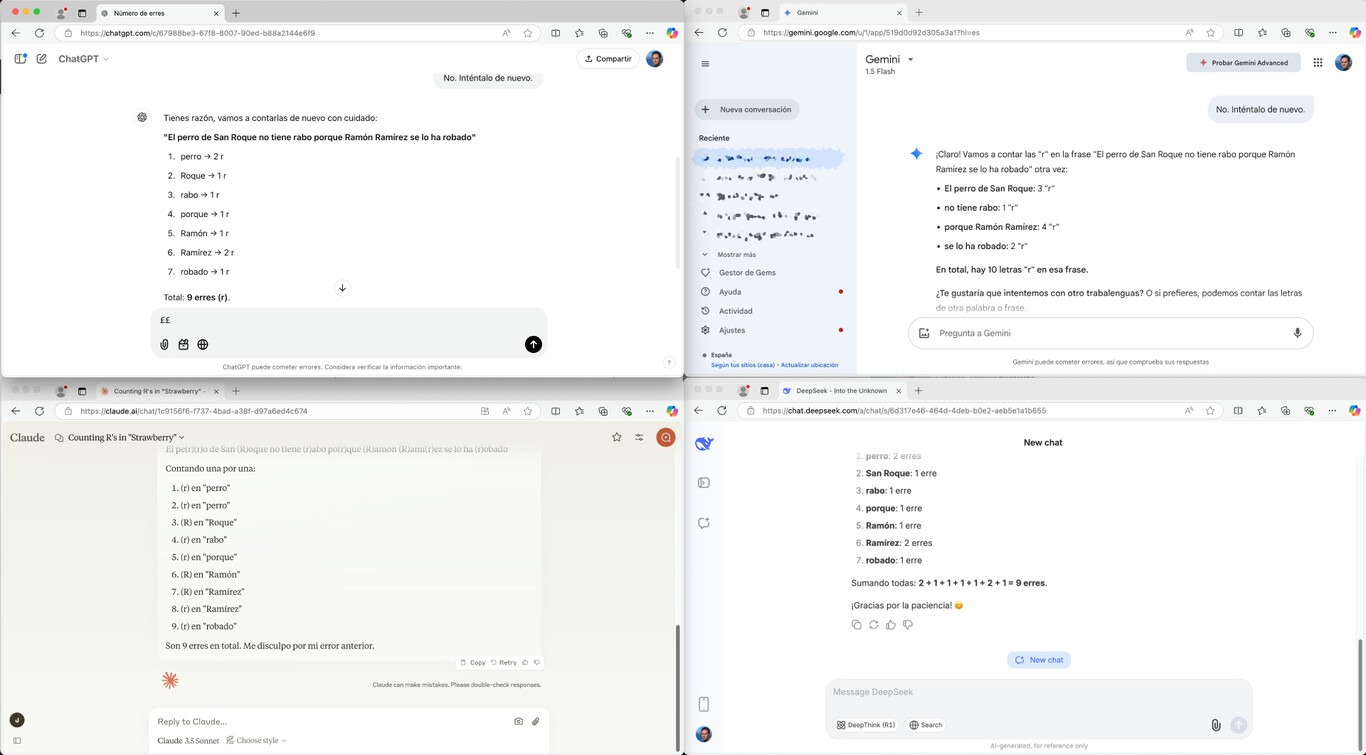This screenshot has height=755, width=1366.
Task: Expand Mostrar más in Gemini sidebar
Action: click(736, 255)
